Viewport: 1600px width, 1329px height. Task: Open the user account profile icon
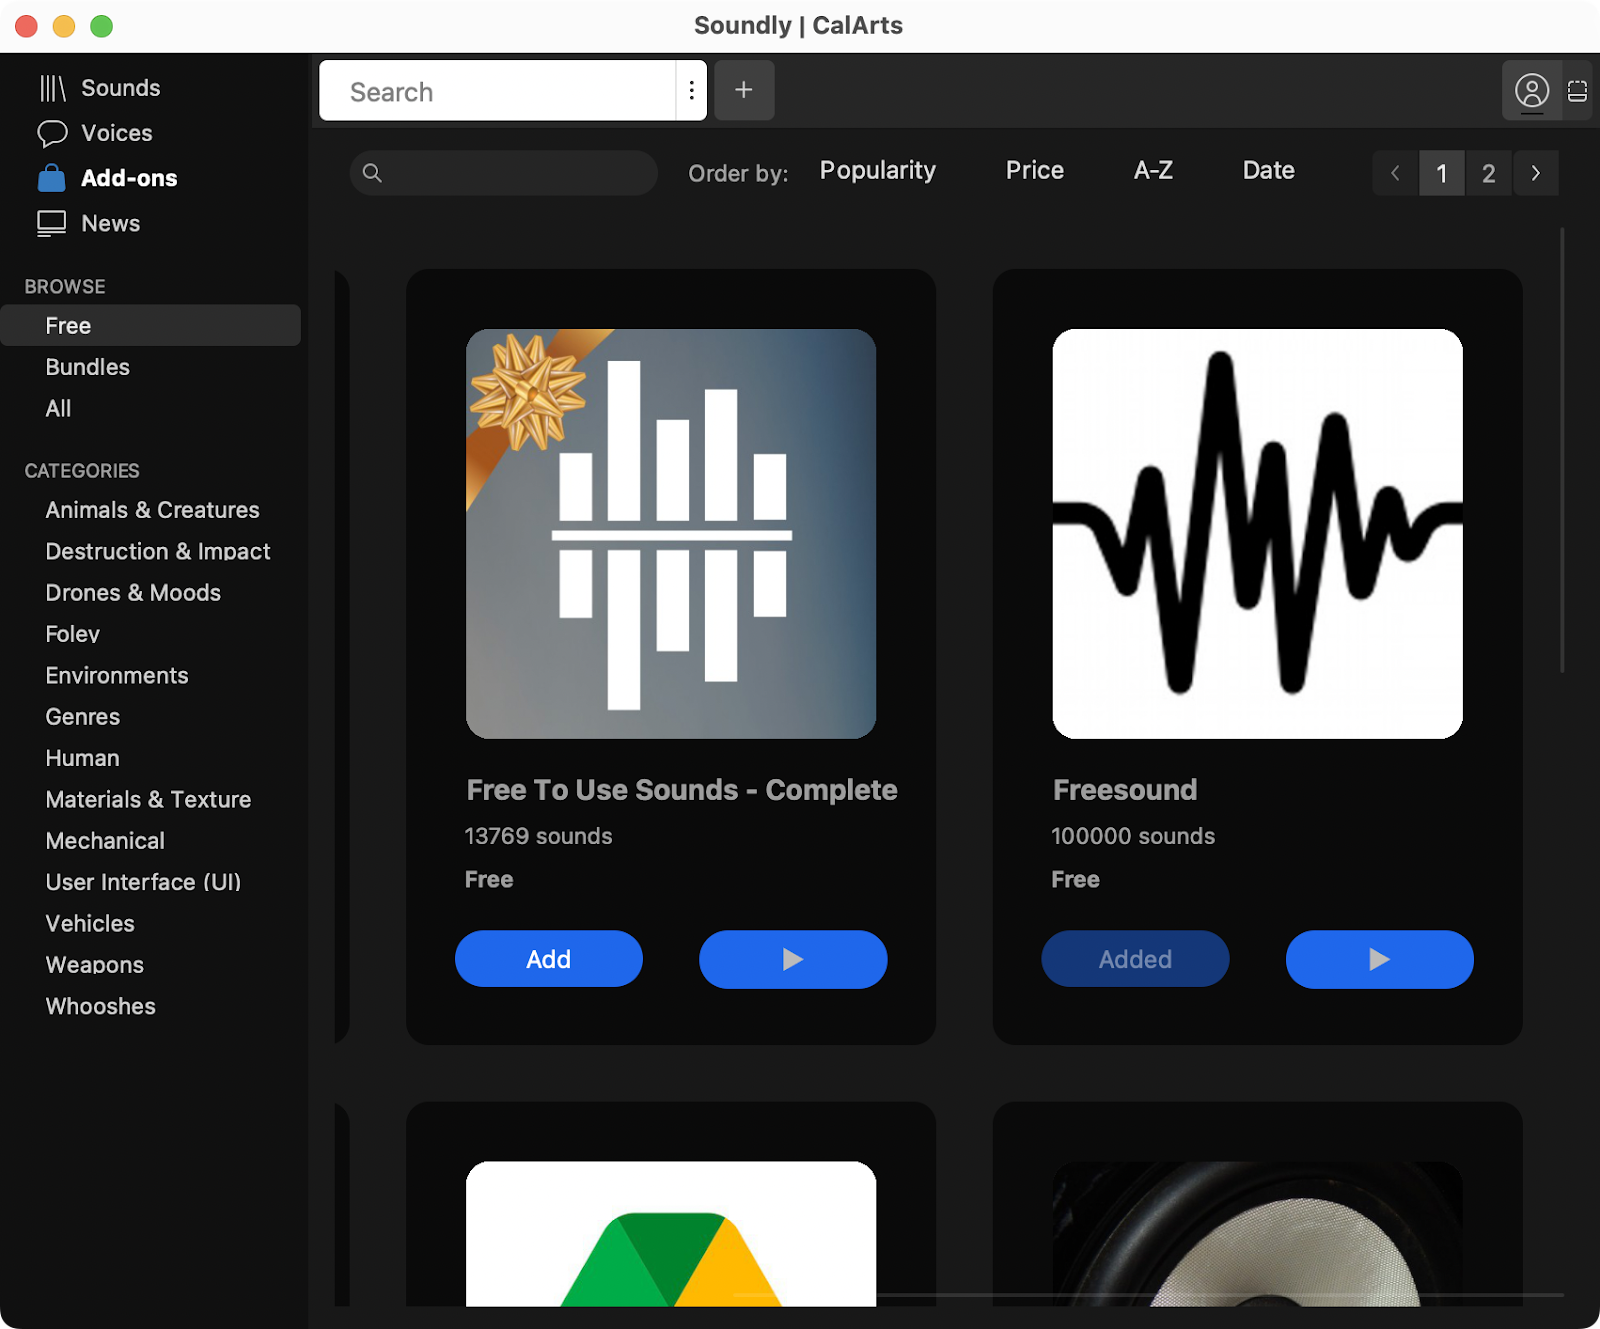(x=1531, y=91)
